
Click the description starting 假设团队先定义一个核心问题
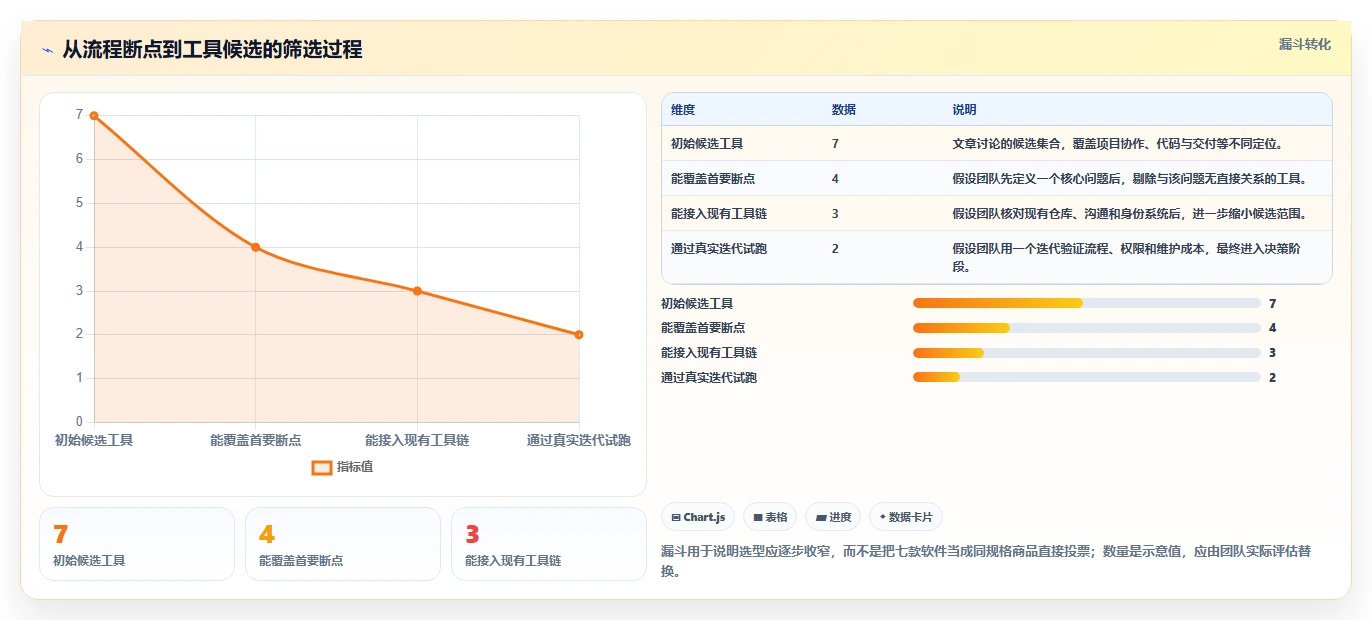(x=1129, y=179)
